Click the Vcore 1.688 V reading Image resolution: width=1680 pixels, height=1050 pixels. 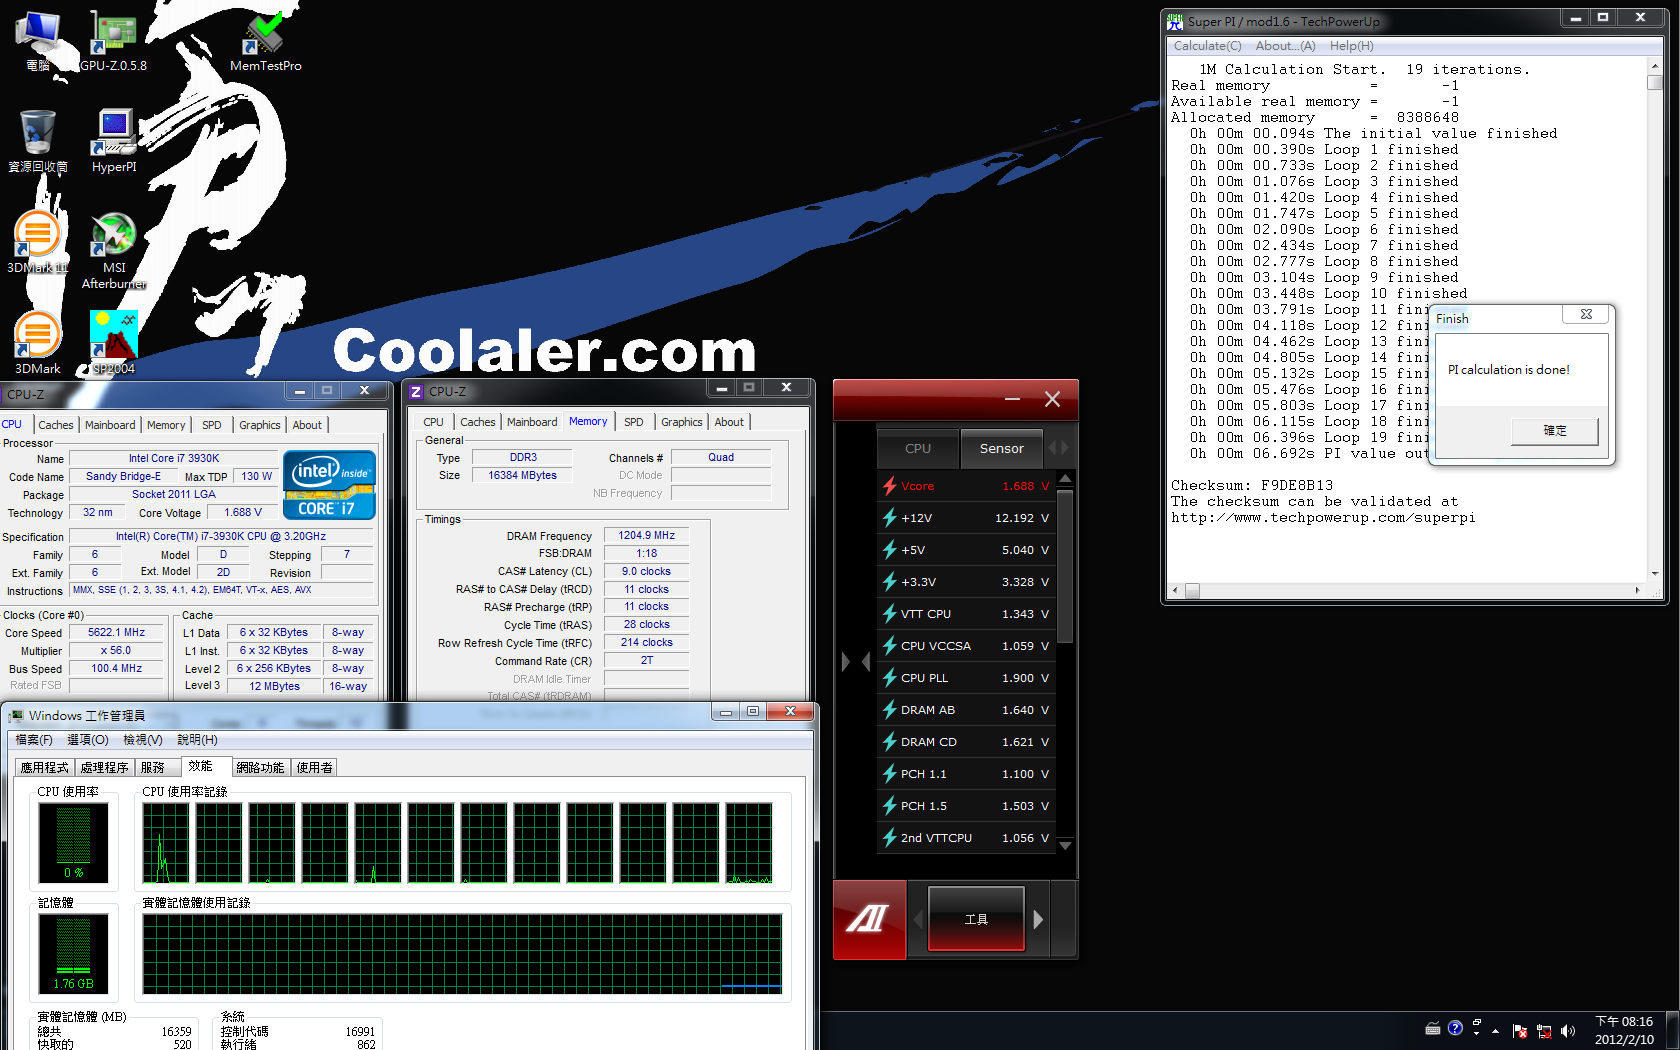1026,486
